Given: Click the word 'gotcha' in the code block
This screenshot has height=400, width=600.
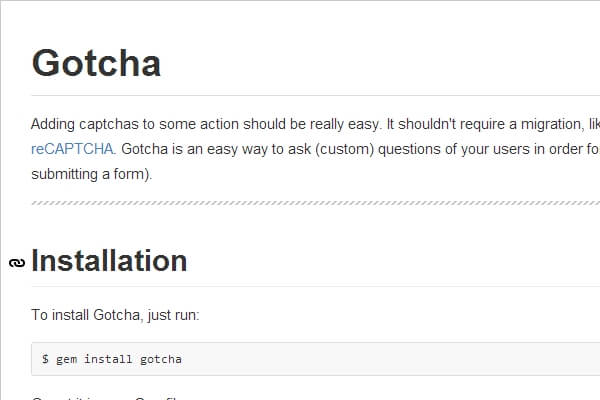Looking at the screenshot, I should coord(161,359).
